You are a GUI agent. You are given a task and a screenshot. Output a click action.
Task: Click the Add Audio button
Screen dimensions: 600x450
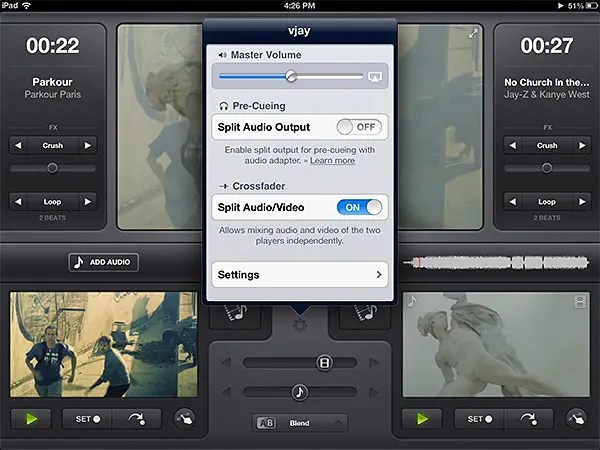[104, 262]
